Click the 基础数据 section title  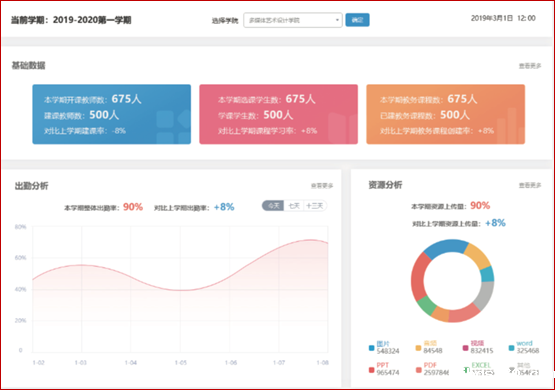pos(28,65)
